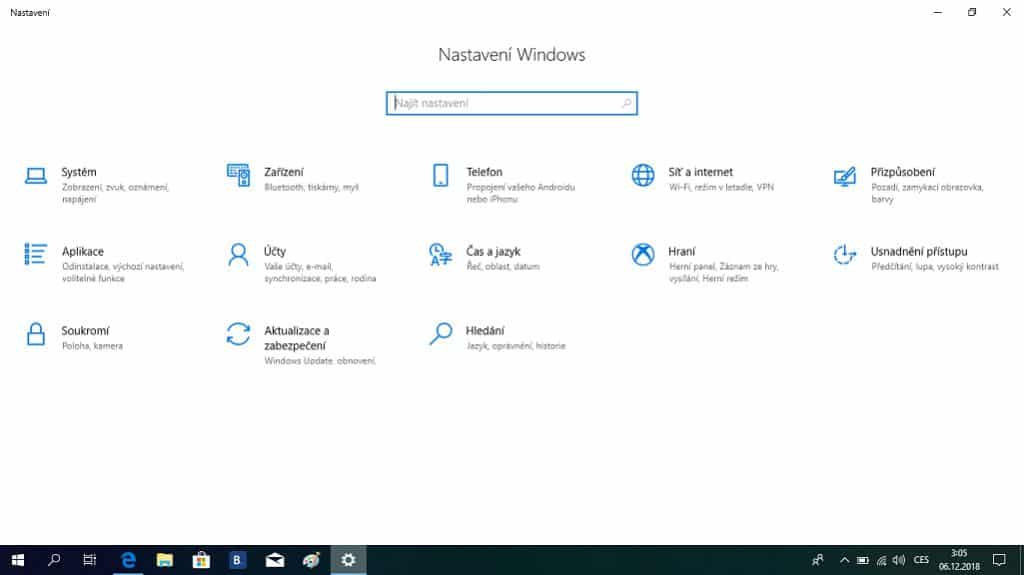Click the search magnifier in settings box
The image size is (1024, 575).
click(626, 103)
